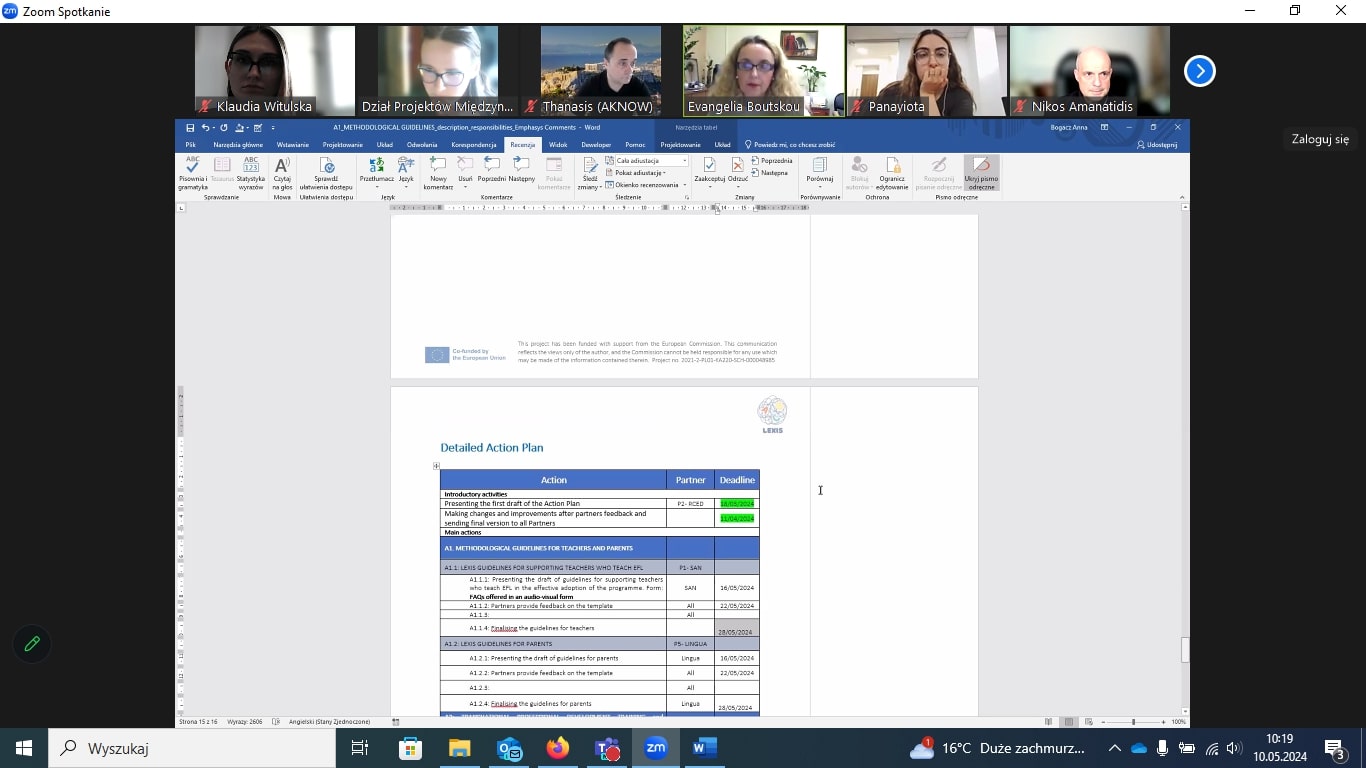Go to Następny comment in Komentarze group

pyautogui.click(x=521, y=169)
